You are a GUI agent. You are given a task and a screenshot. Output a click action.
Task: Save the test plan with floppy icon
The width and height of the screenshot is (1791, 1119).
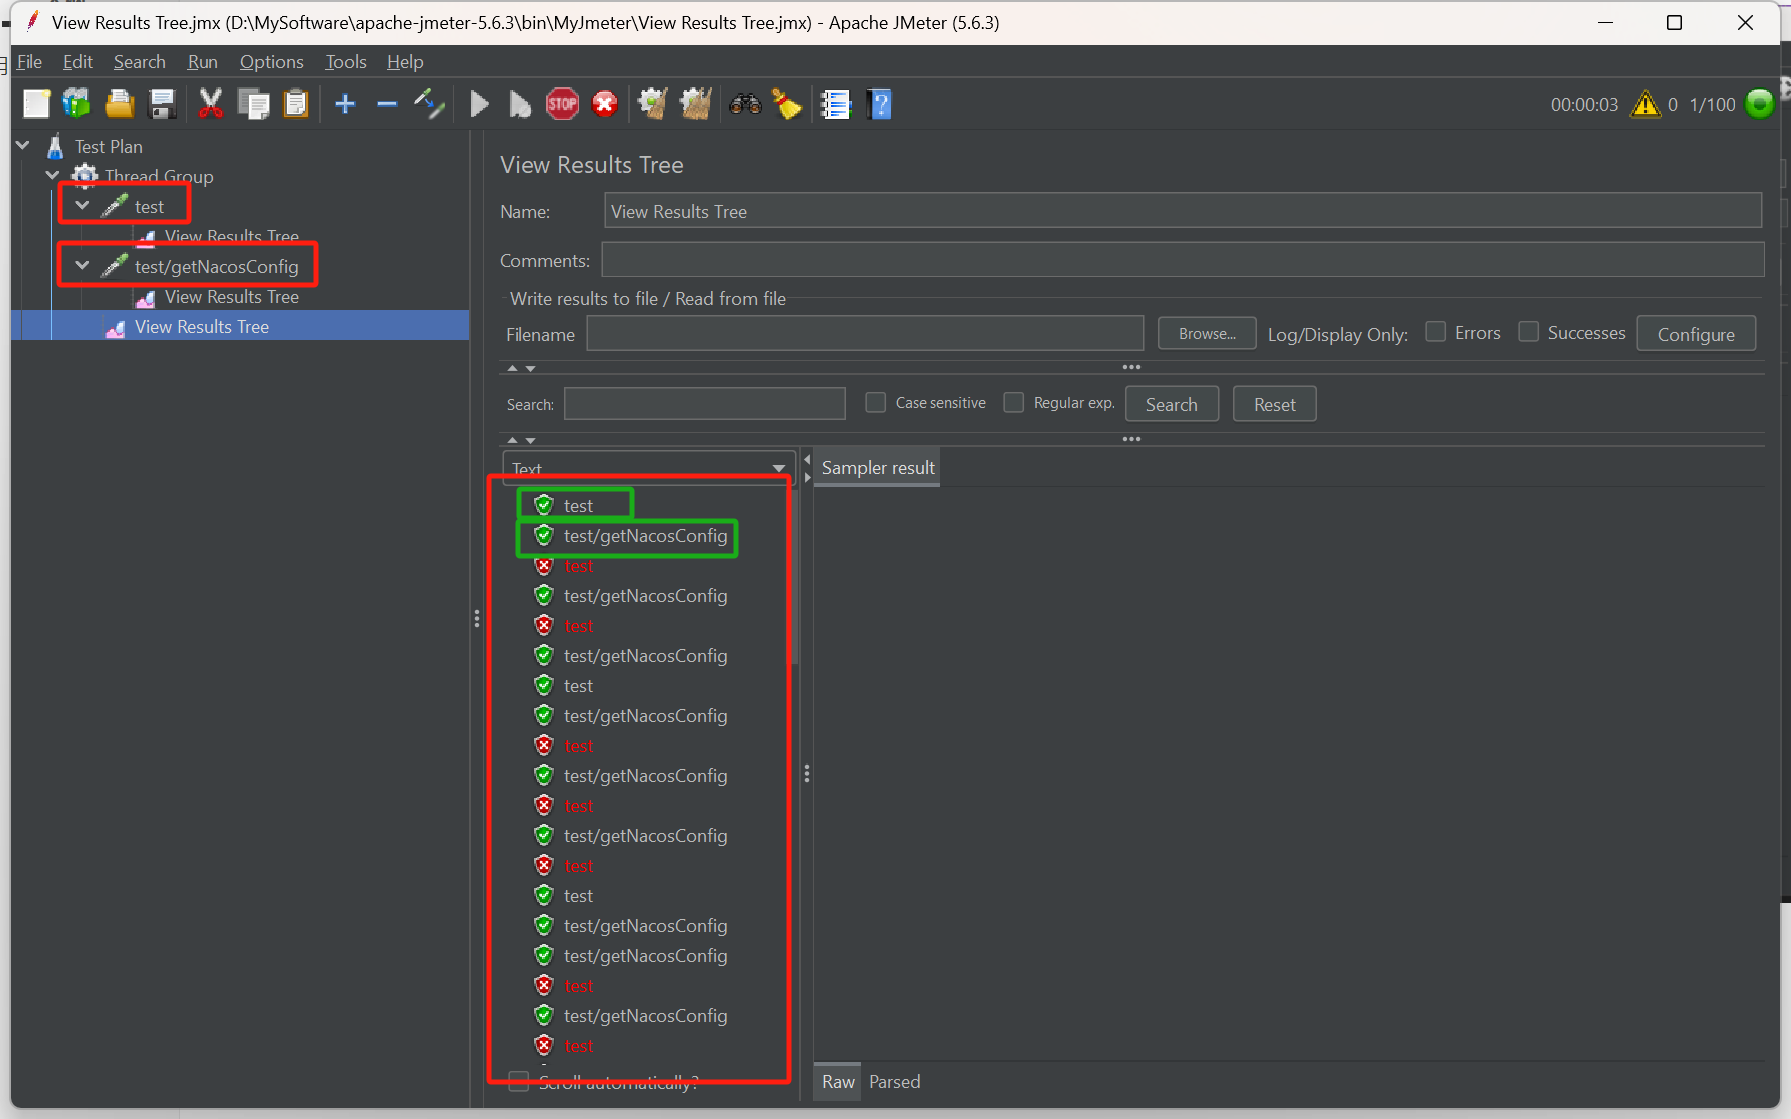162,104
